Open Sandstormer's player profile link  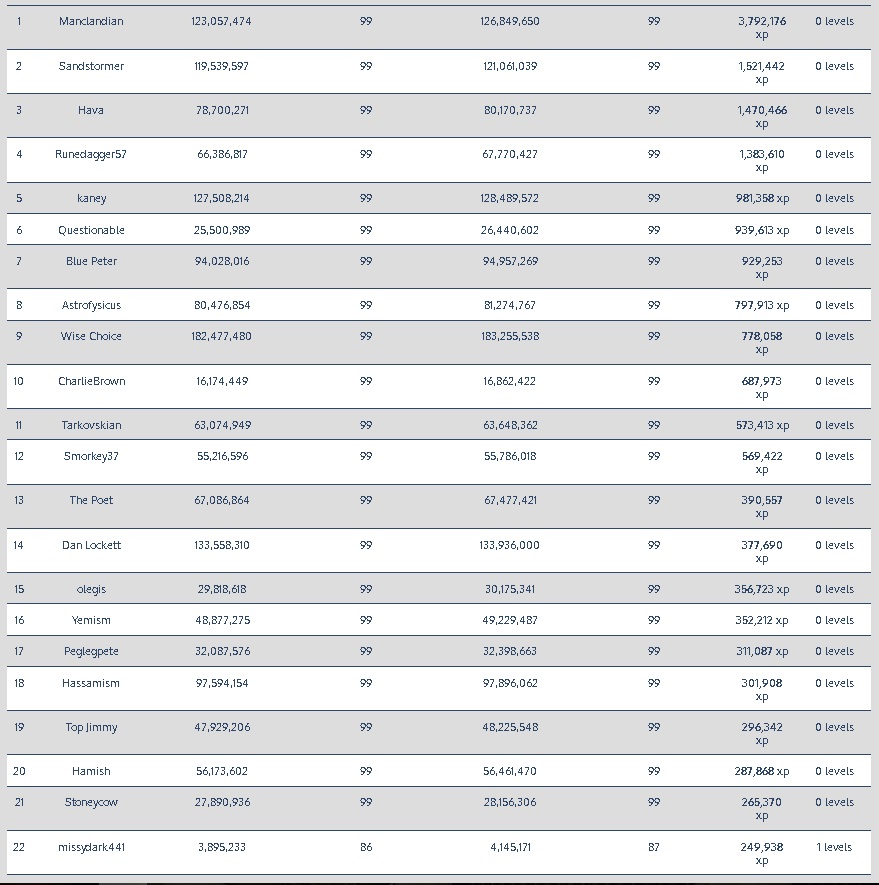click(x=91, y=66)
